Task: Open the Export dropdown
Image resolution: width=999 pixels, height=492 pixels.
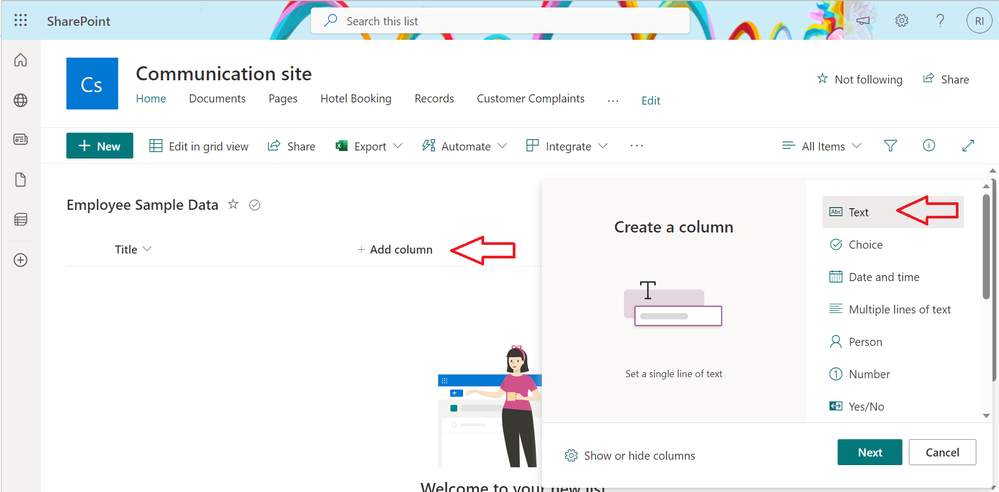Action: coord(369,146)
